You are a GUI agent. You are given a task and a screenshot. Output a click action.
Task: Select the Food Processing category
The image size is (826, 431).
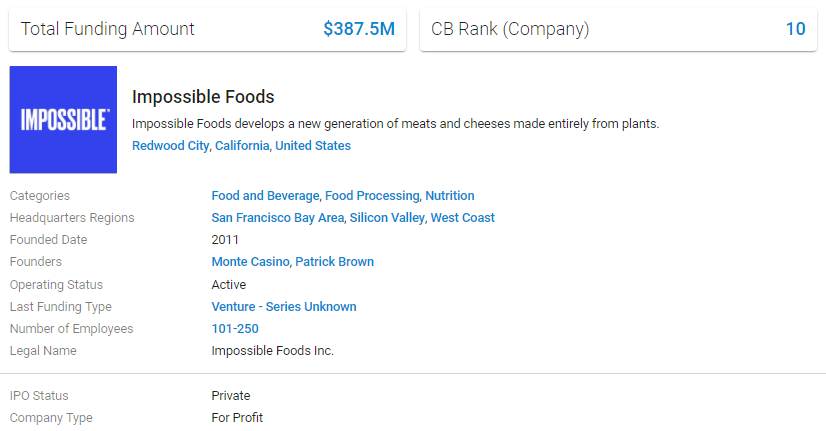[372, 196]
